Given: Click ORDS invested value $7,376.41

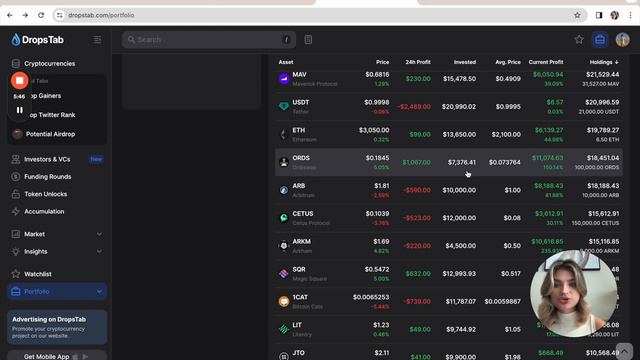Looking at the screenshot, I should pyautogui.click(x=462, y=162).
